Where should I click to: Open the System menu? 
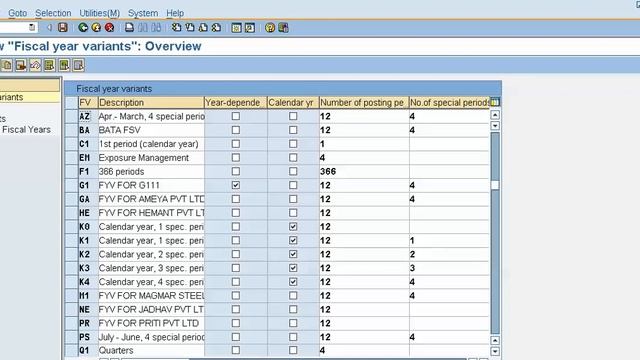pyautogui.click(x=143, y=13)
